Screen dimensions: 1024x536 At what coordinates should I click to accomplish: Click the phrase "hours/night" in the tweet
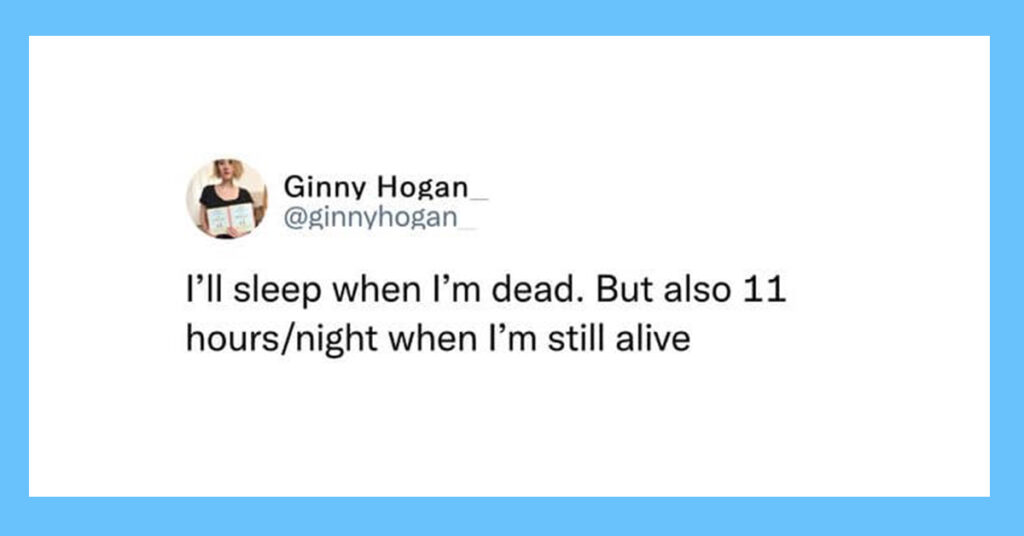point(281,339)
